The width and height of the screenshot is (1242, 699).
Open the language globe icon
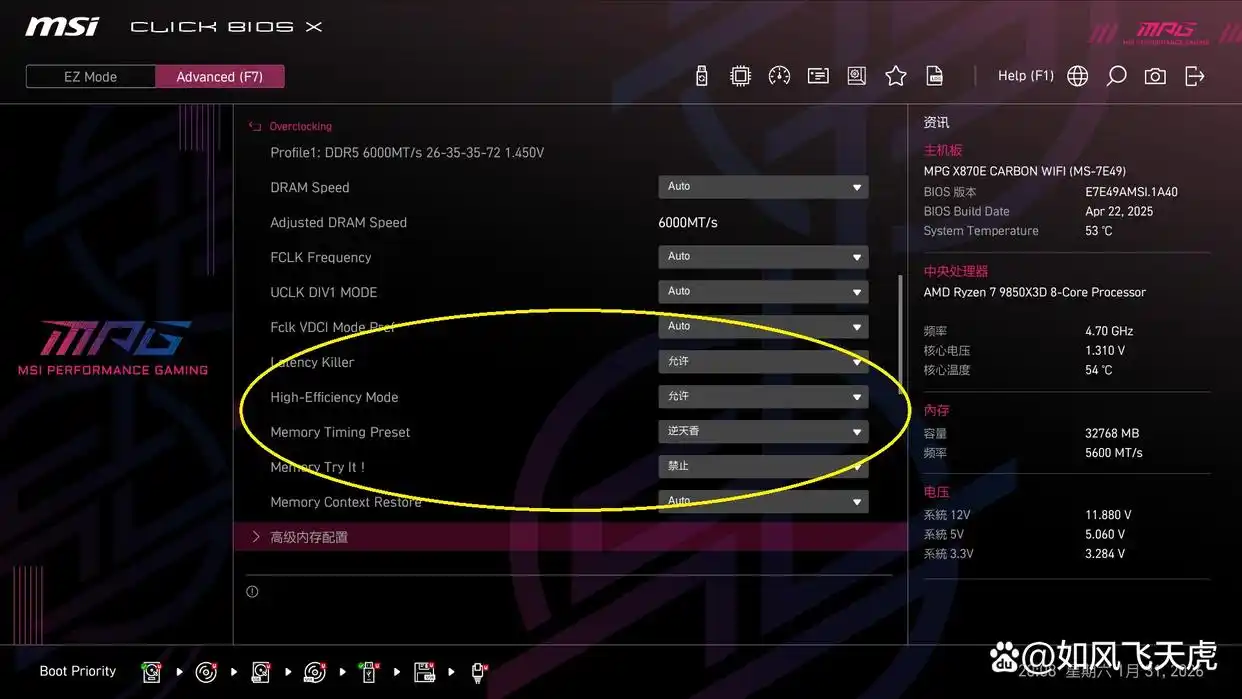click(x=1077, y=76)
